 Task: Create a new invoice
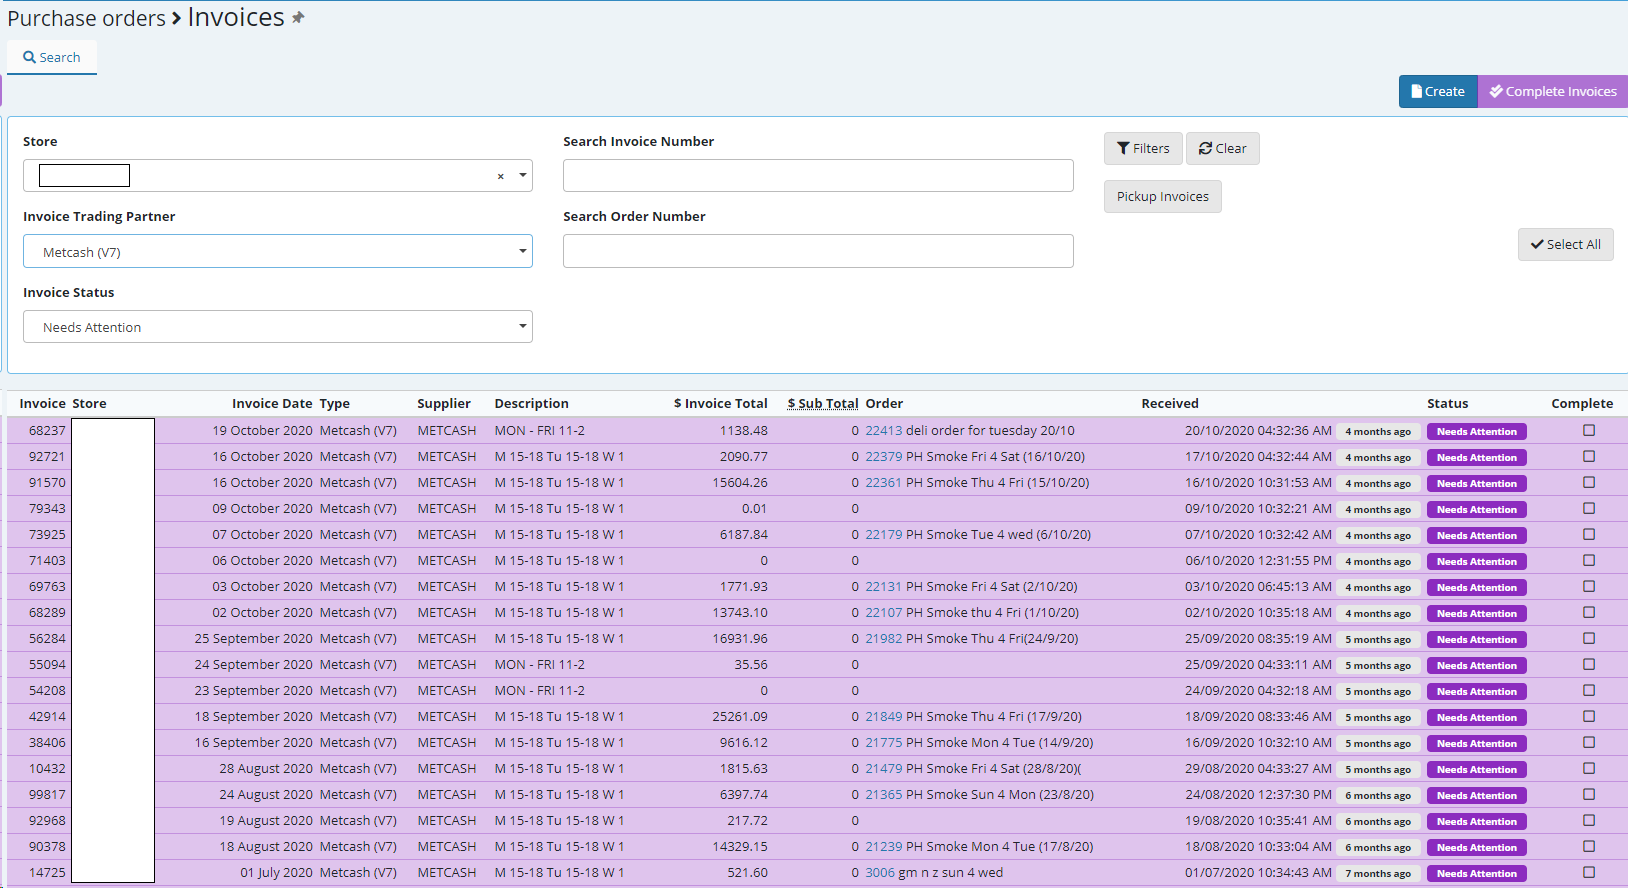pyautogui.click(x=1438, y=91)
